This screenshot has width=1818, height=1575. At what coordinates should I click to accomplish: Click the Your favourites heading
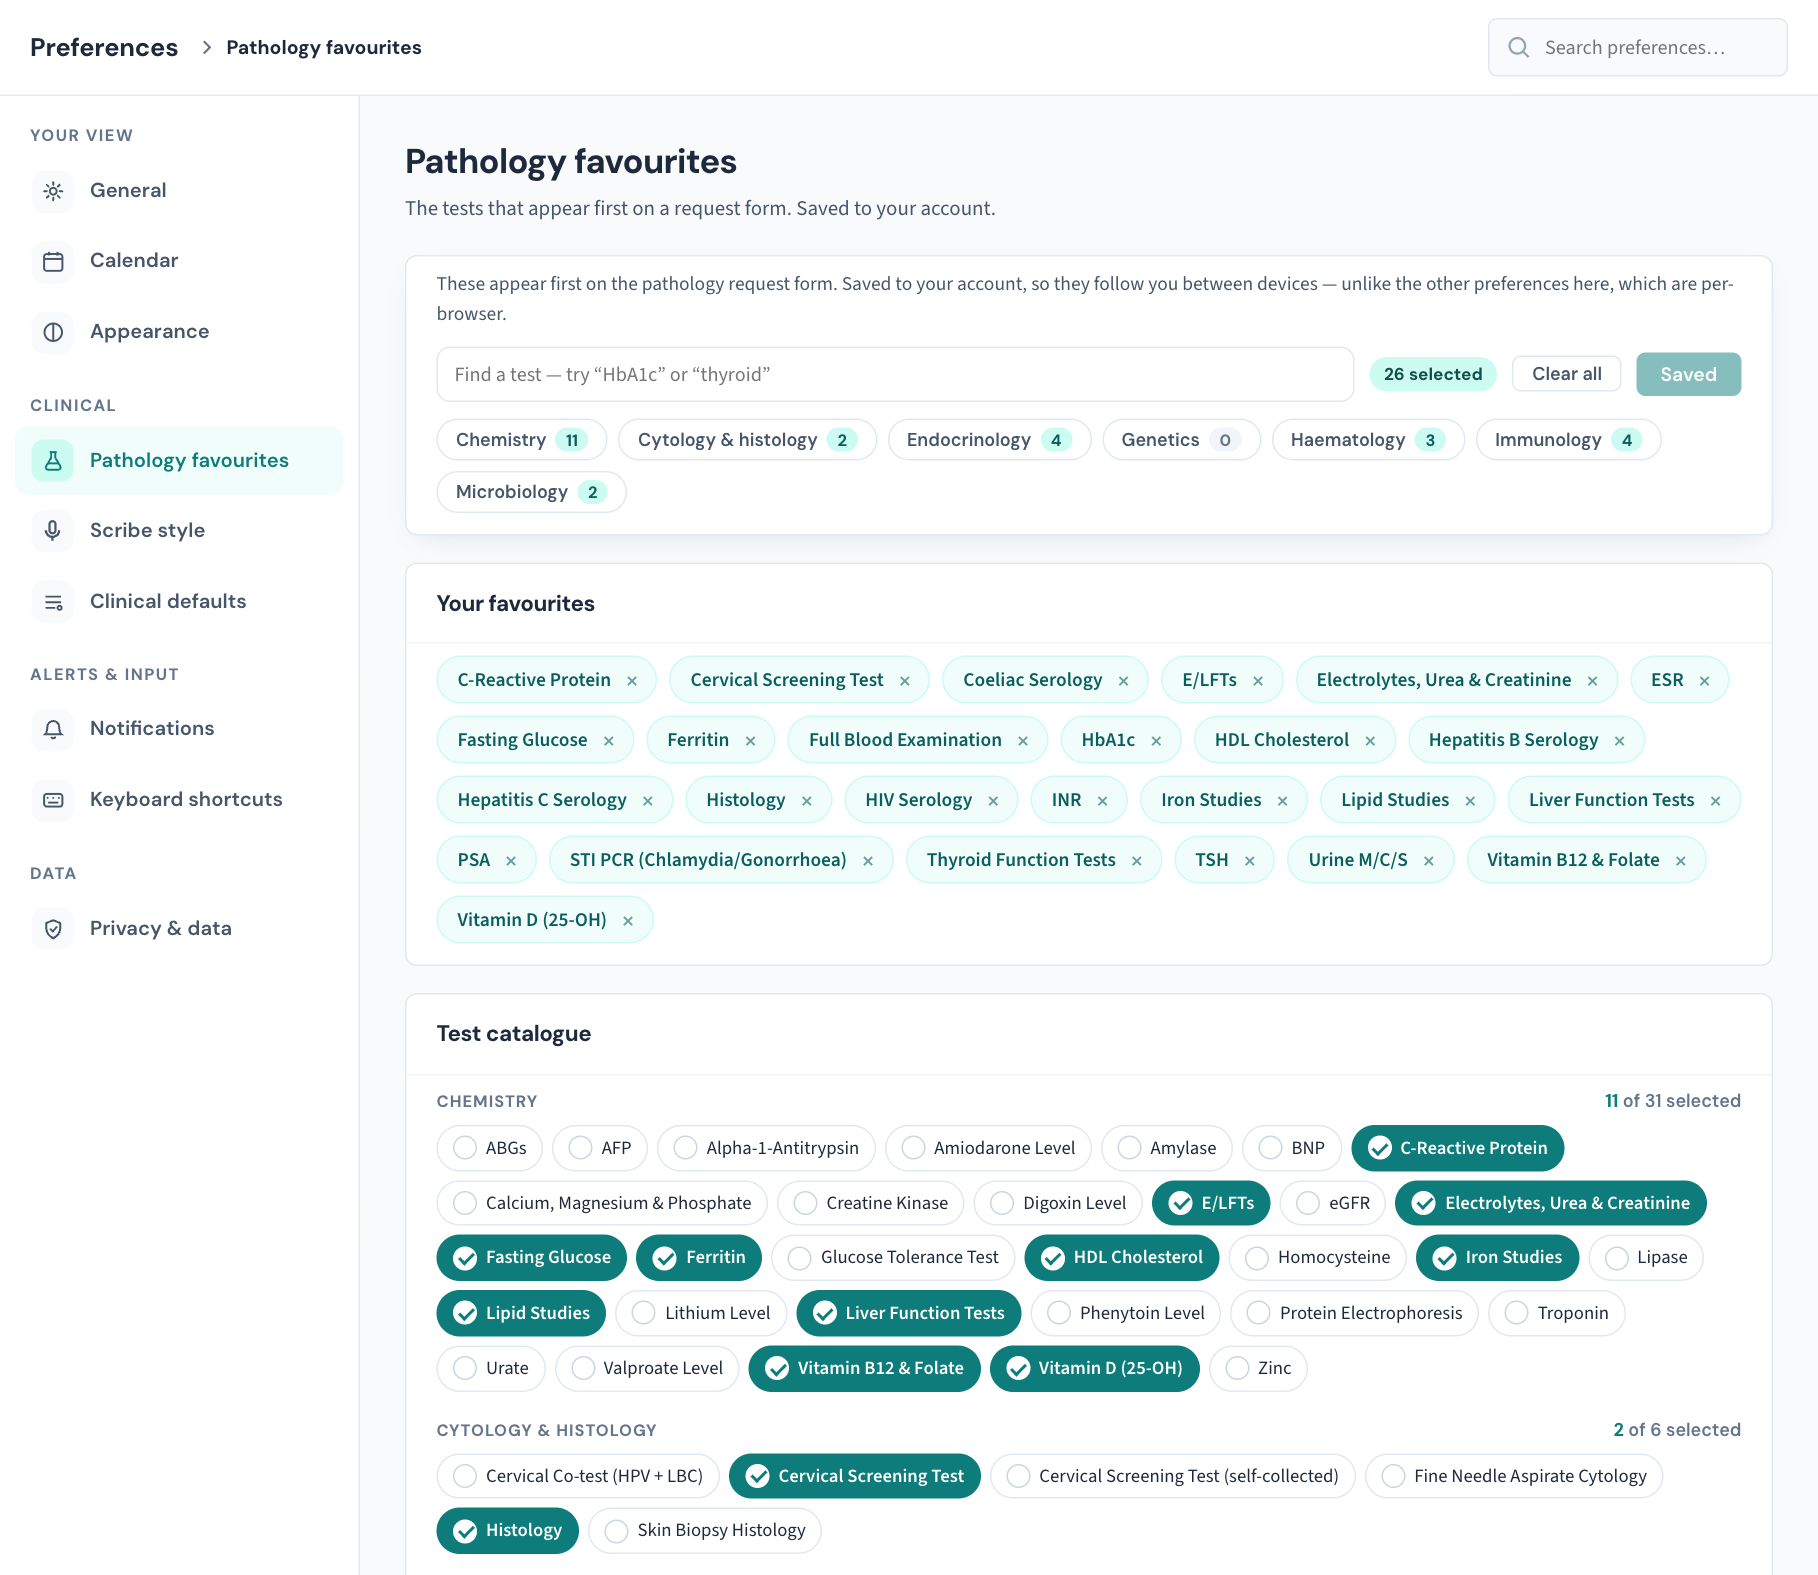pos(516,604)
